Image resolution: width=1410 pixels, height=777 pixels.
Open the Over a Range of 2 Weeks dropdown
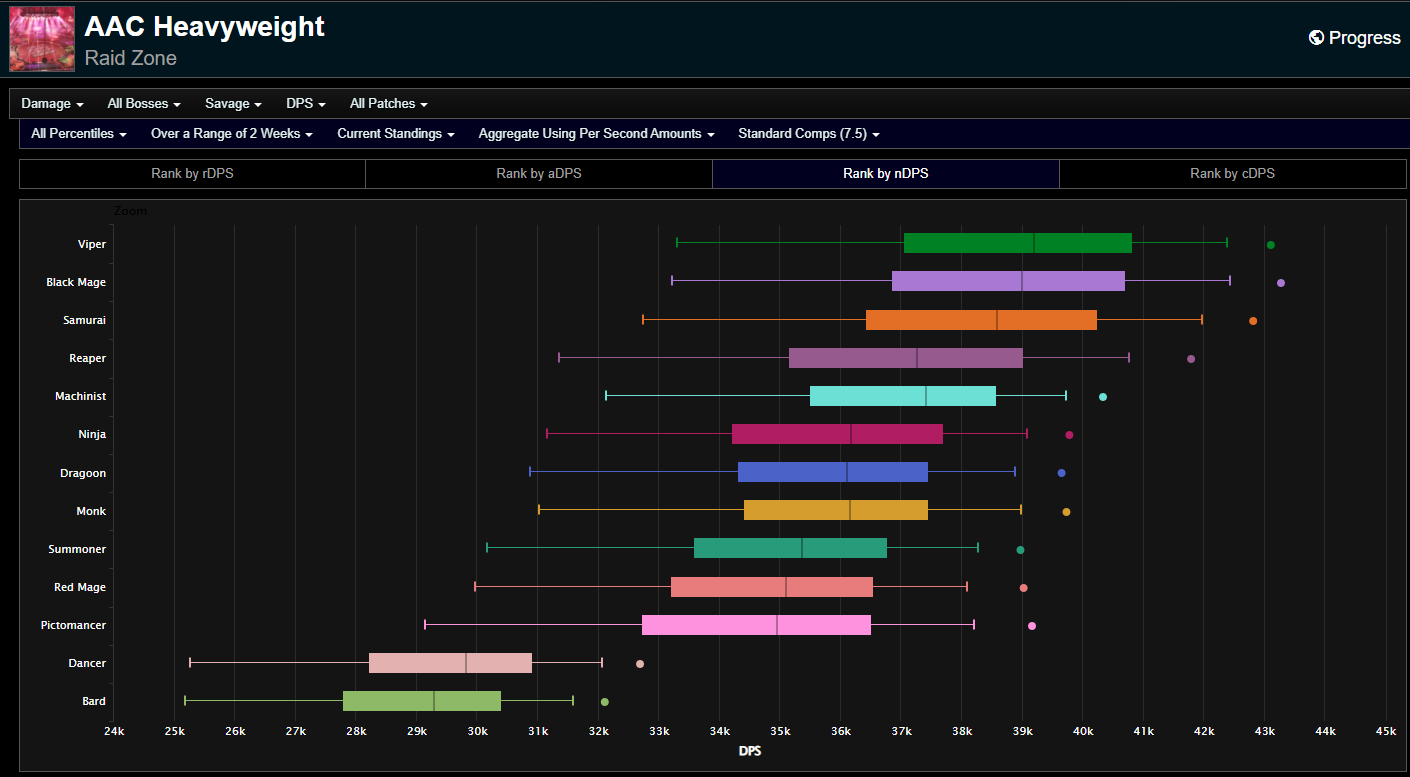(x=232, y=134)
